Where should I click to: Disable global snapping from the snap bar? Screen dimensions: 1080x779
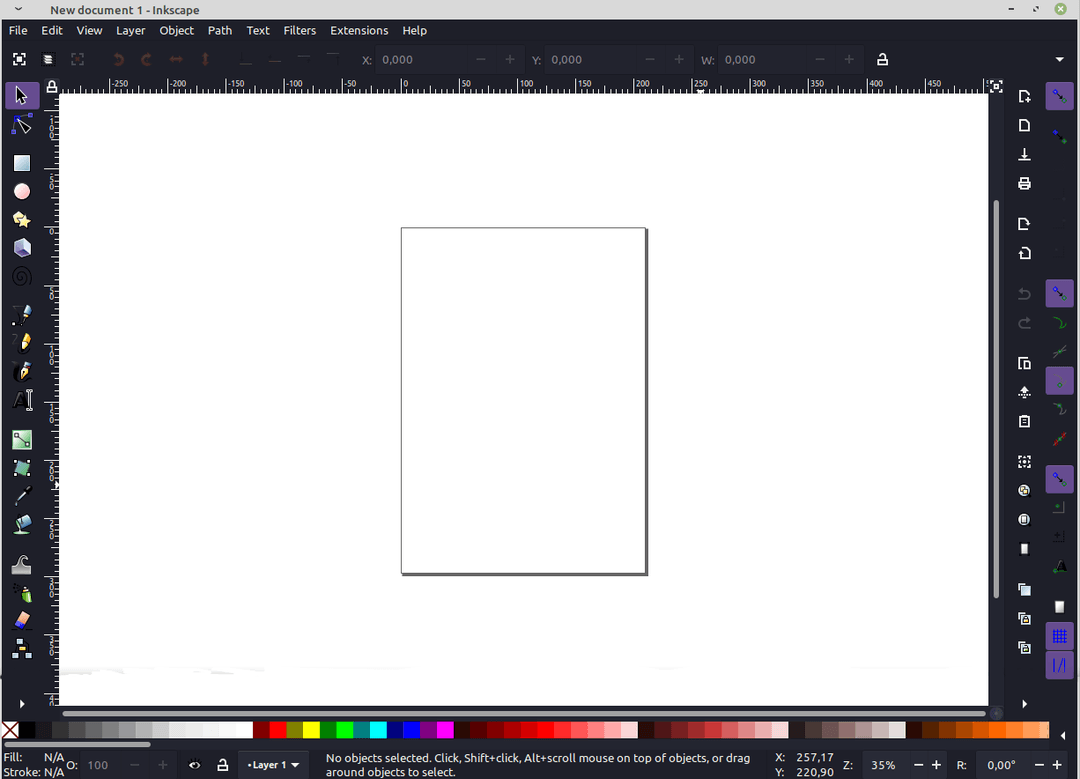tap(1059, 96)
